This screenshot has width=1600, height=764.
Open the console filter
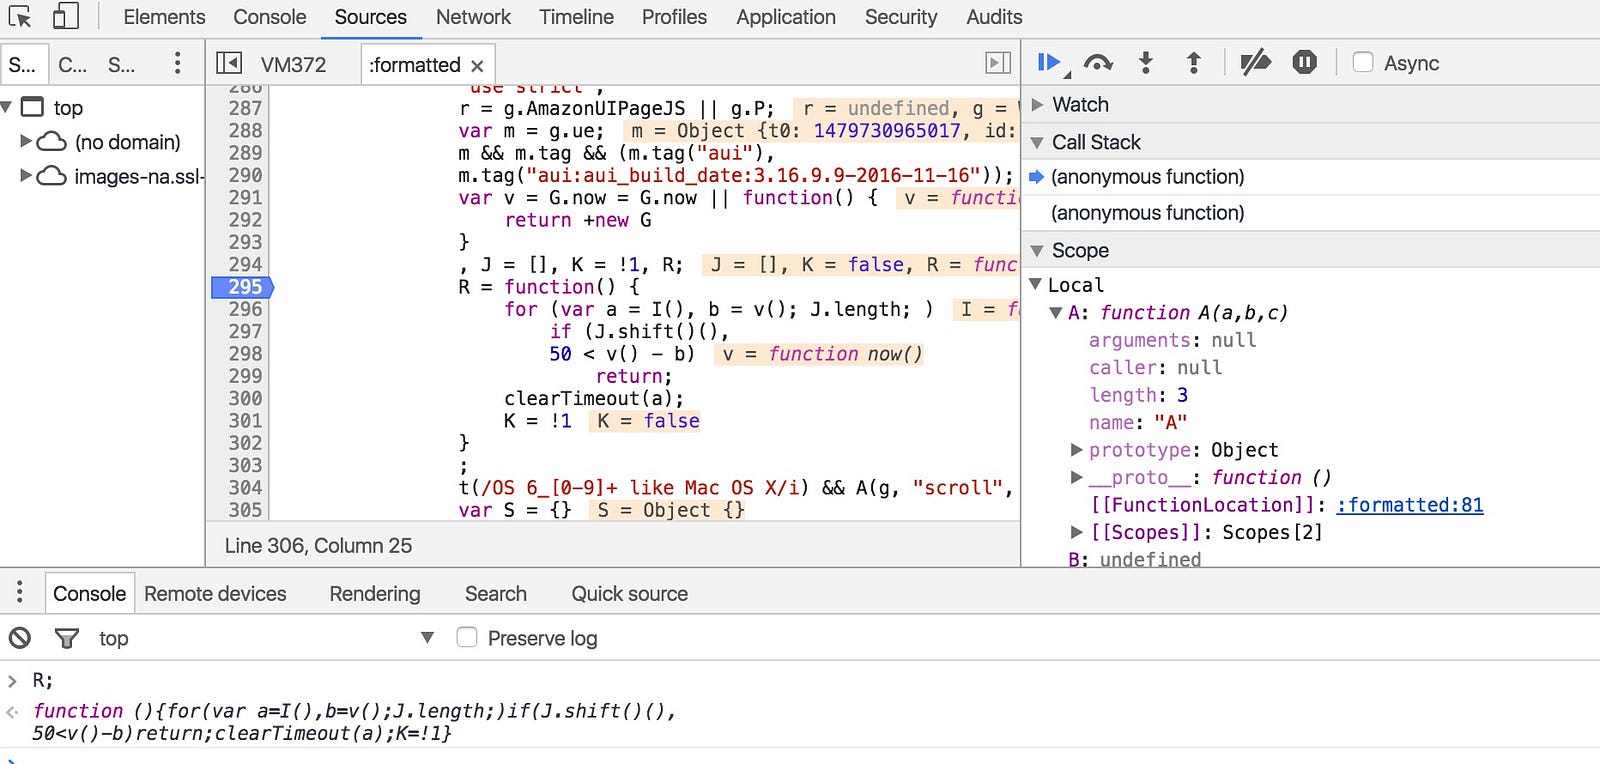coord(67,638)
